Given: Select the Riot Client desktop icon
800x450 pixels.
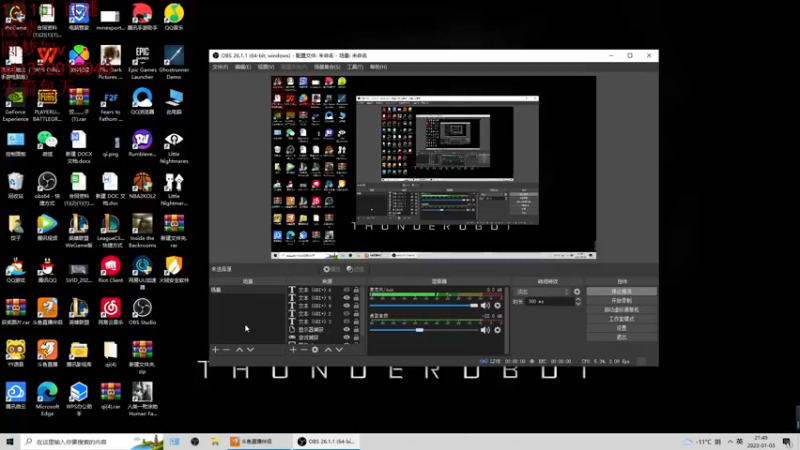Looking at the screenshot, I should click(x=111, y=269).
